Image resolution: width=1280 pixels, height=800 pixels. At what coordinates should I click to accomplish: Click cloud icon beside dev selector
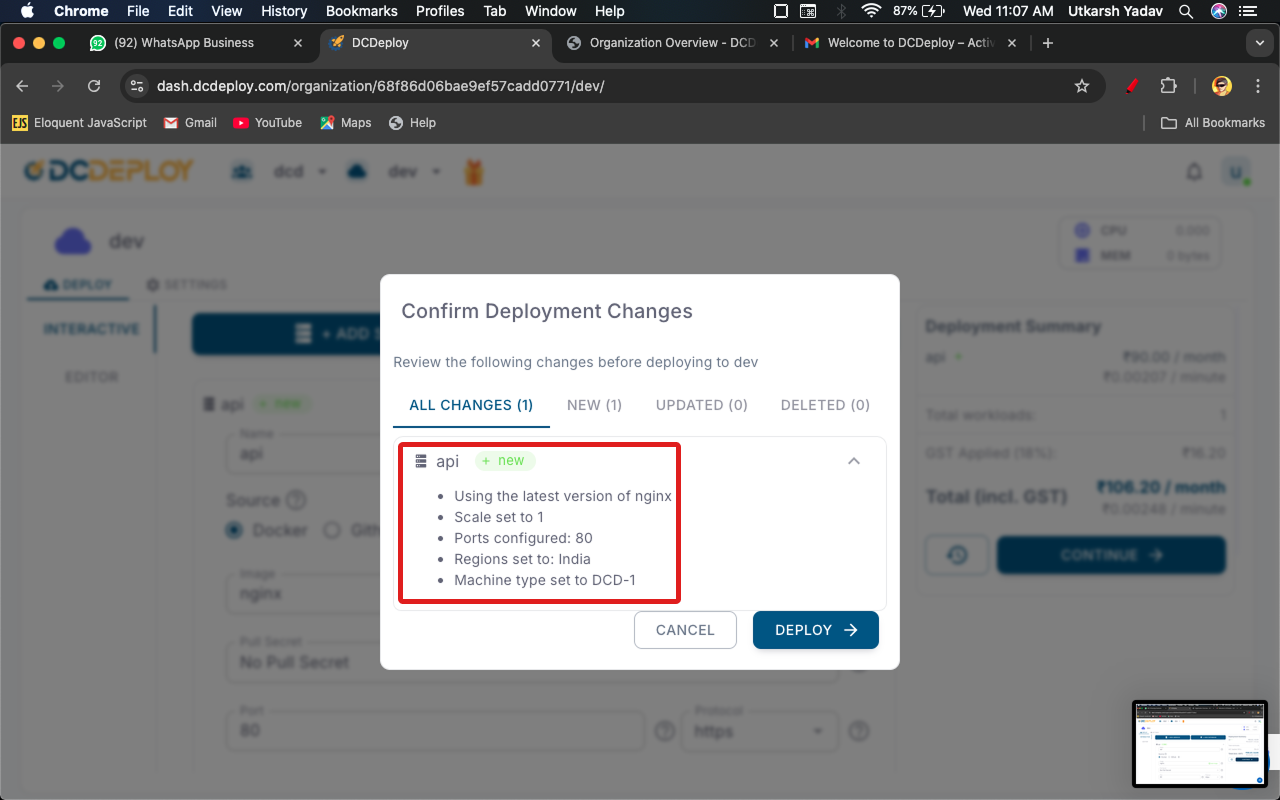click(x=357, y=172)
